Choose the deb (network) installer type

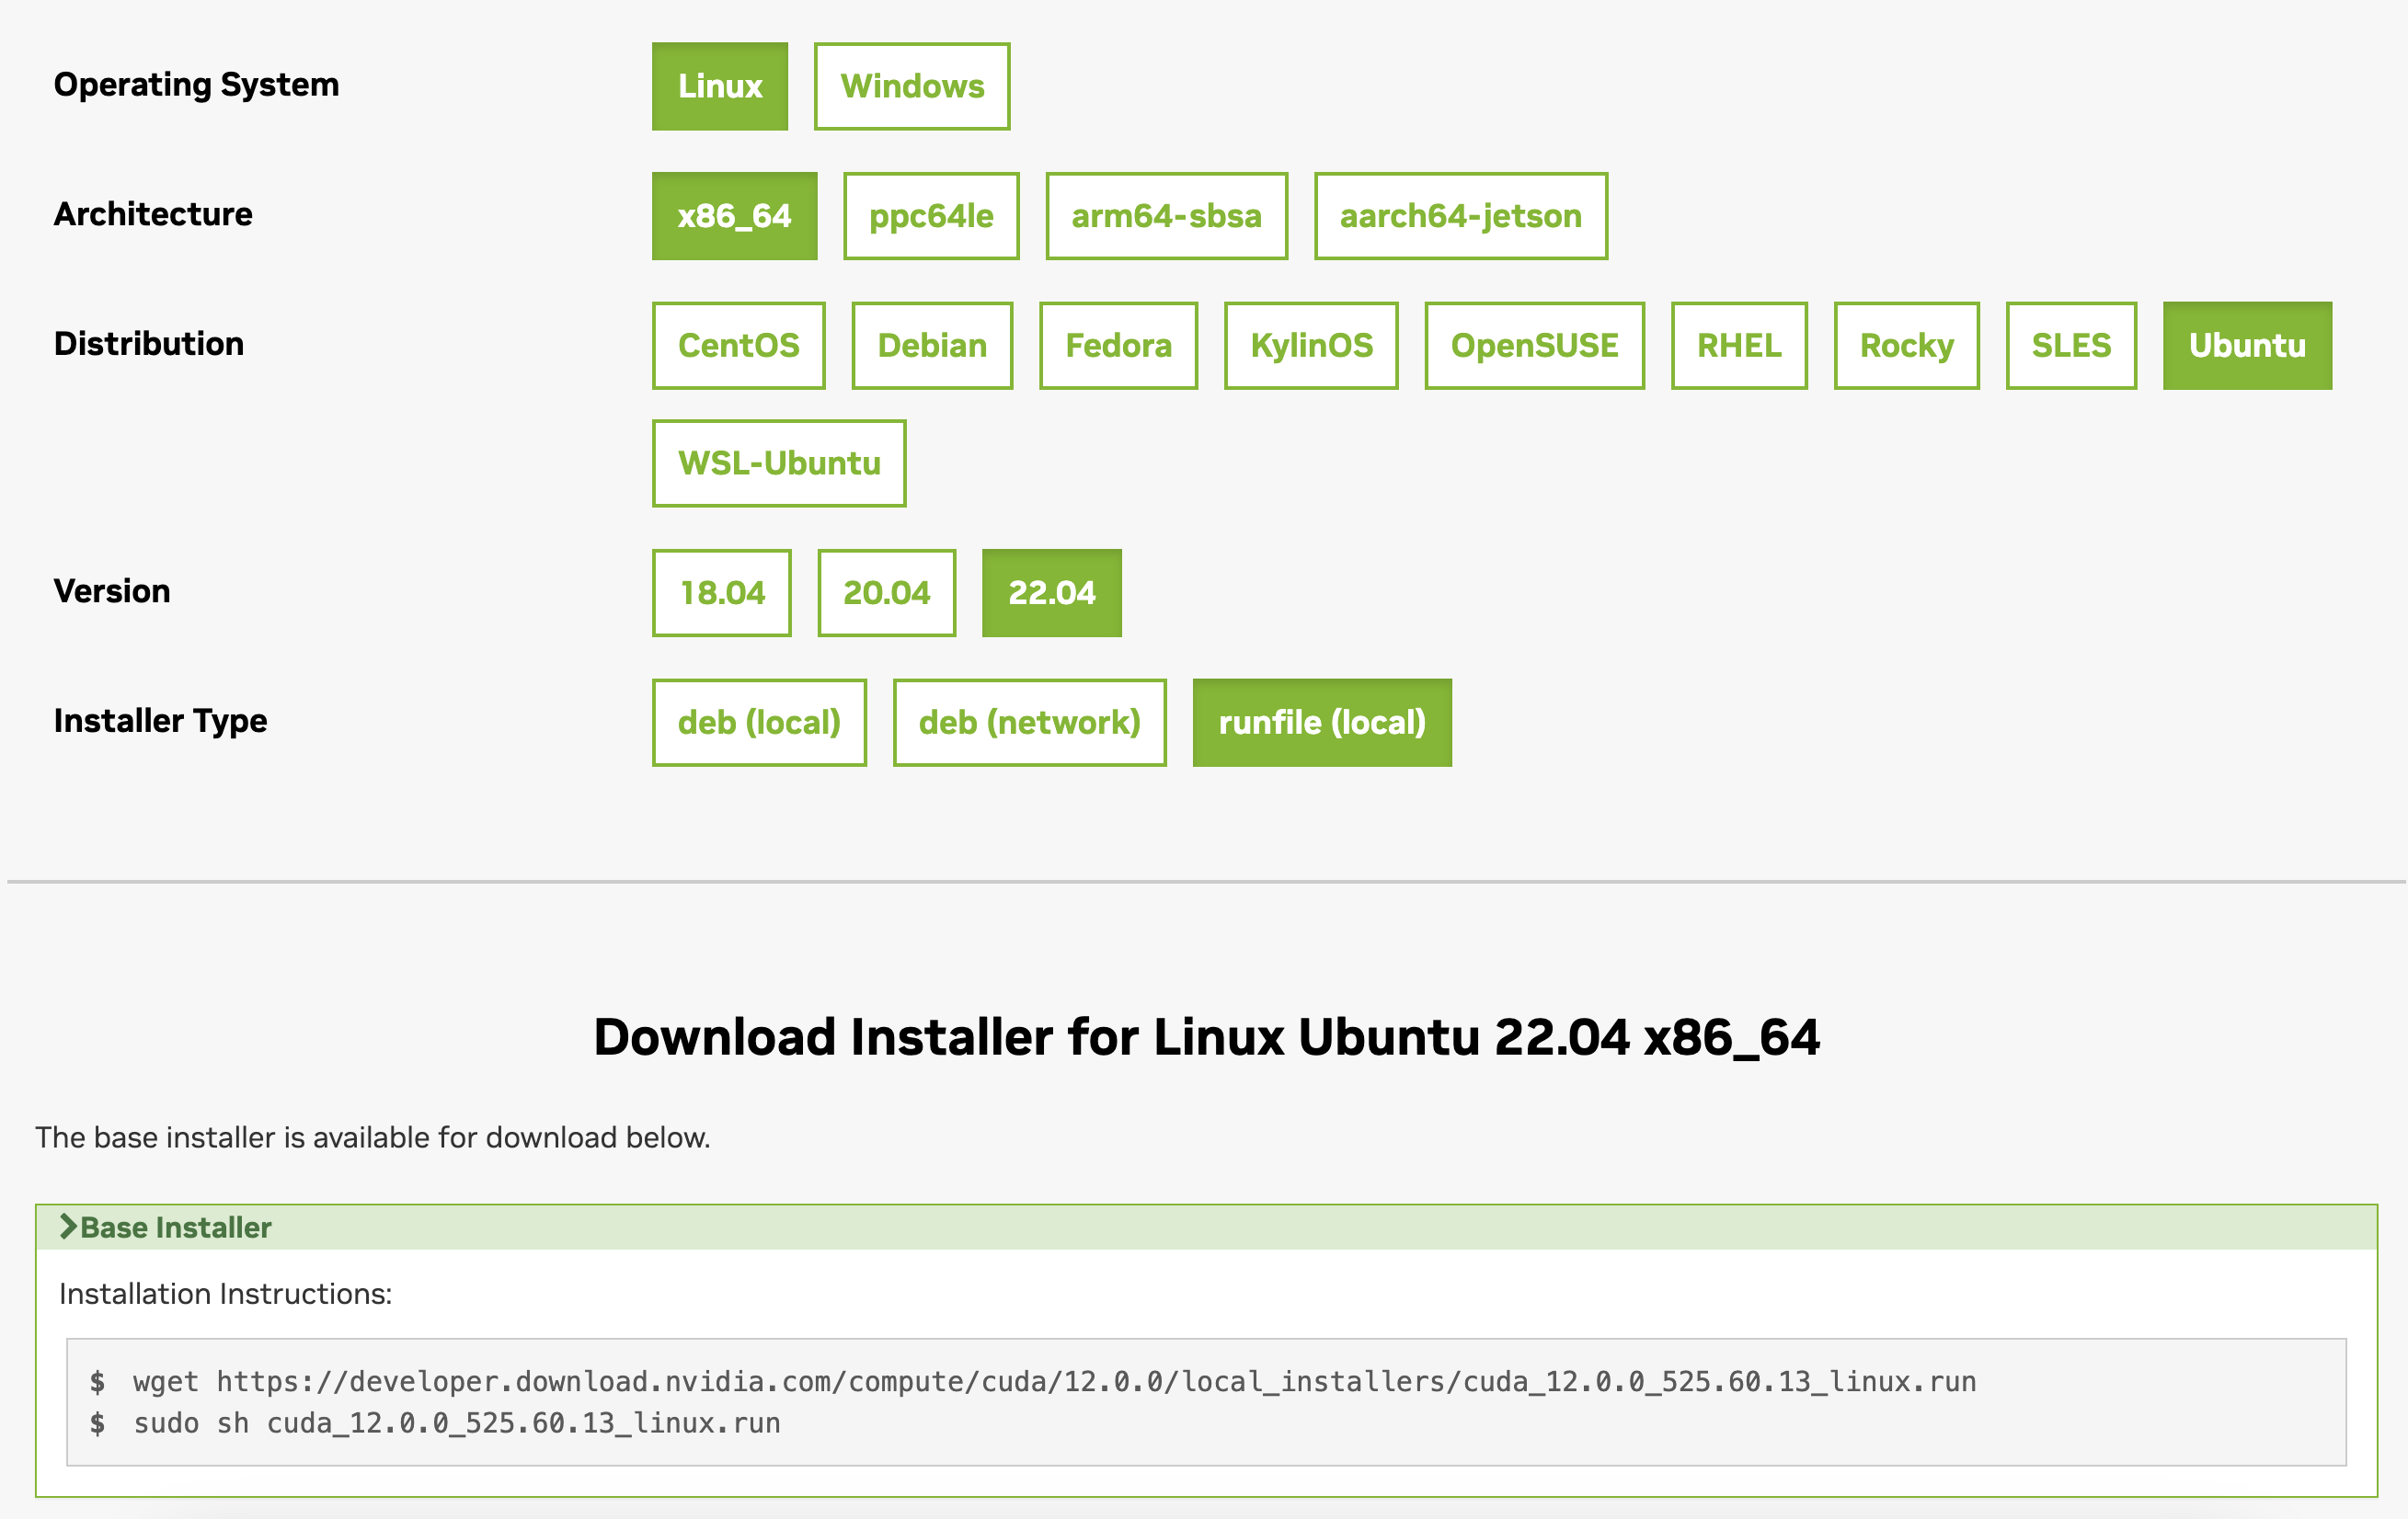1029,722
